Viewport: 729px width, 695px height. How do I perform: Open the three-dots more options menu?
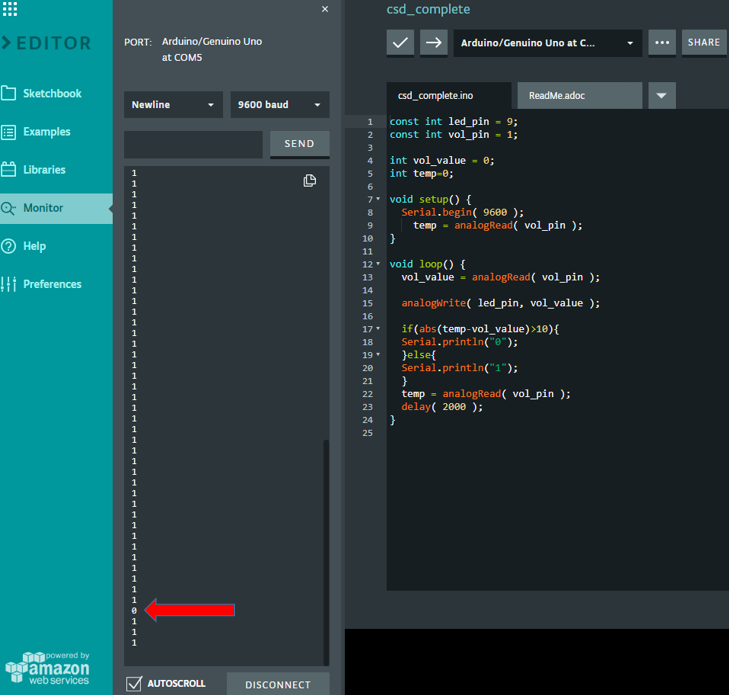tap(662, 43)
